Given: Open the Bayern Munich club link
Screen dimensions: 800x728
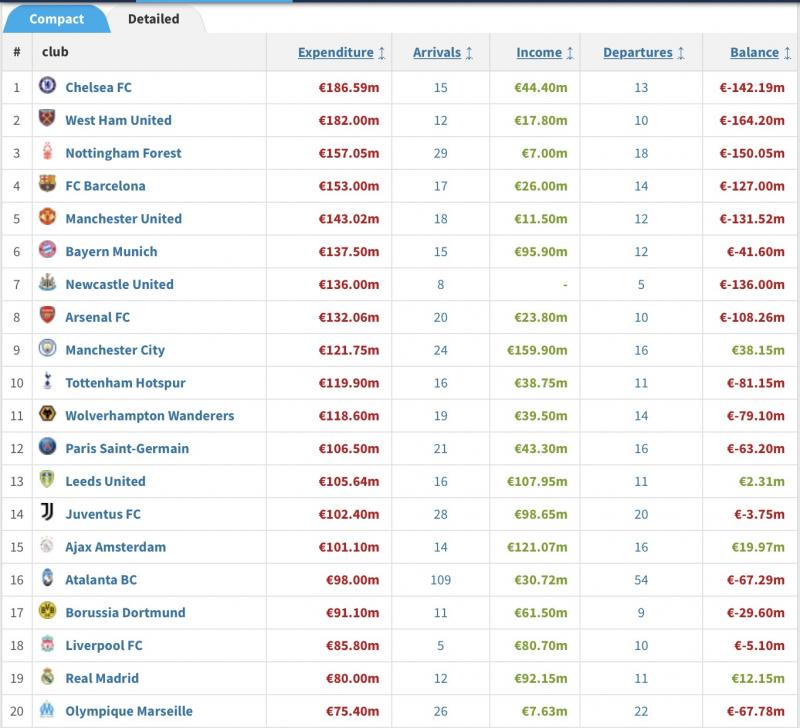Looking at the screenshot, I should coord(111,252).
